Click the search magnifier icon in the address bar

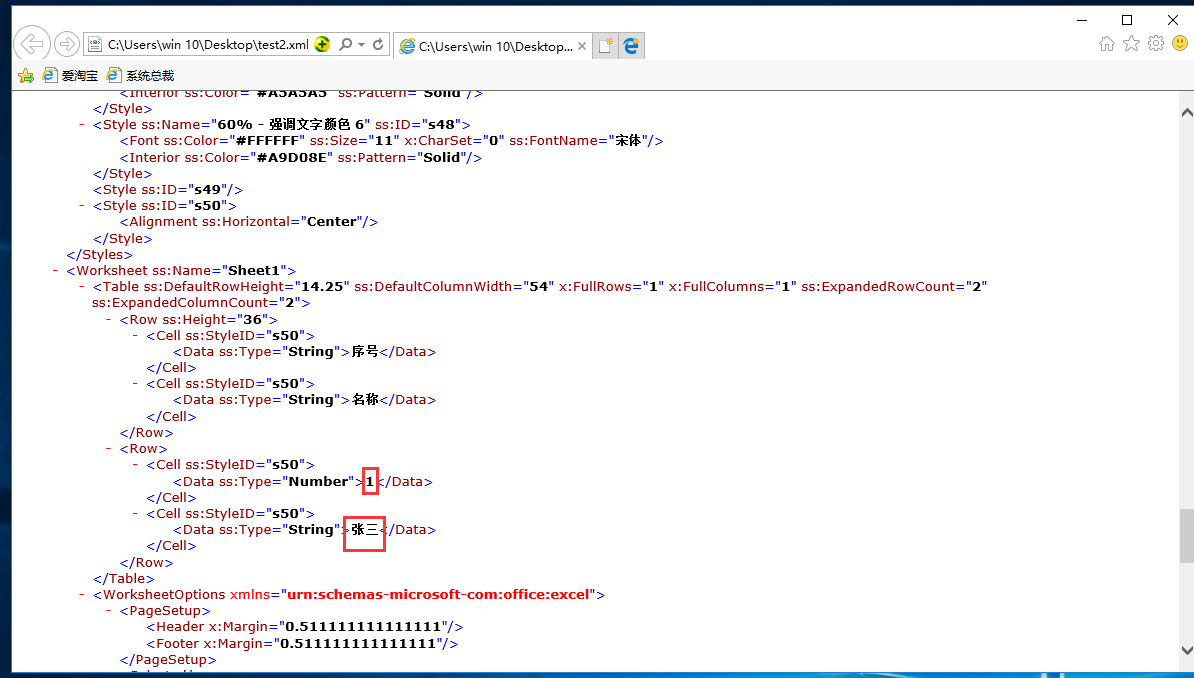(346, 44)
